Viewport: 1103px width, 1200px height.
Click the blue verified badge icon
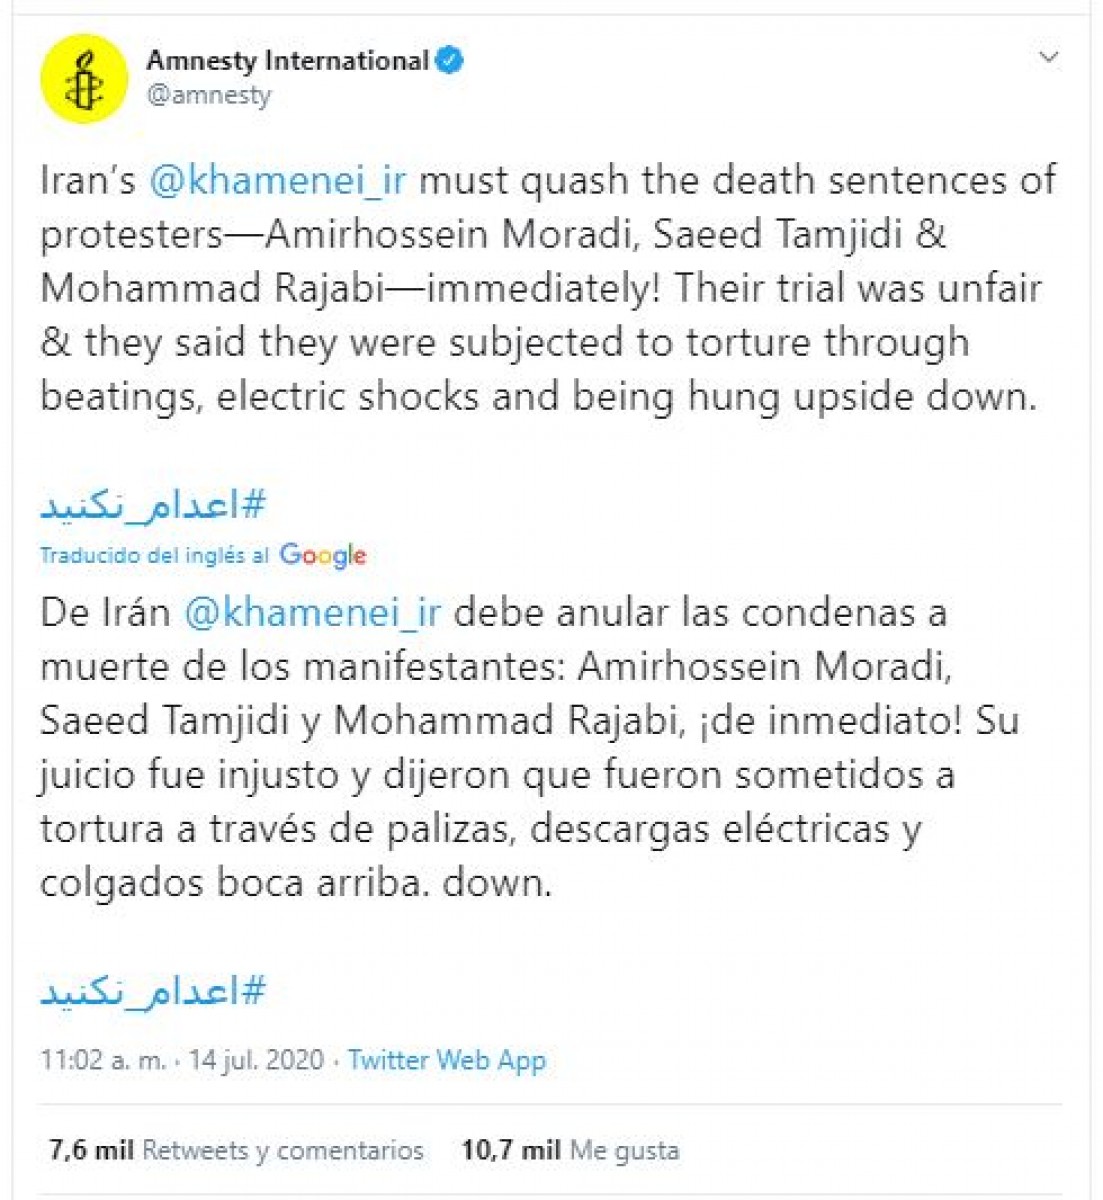click(x=450, y=61)
